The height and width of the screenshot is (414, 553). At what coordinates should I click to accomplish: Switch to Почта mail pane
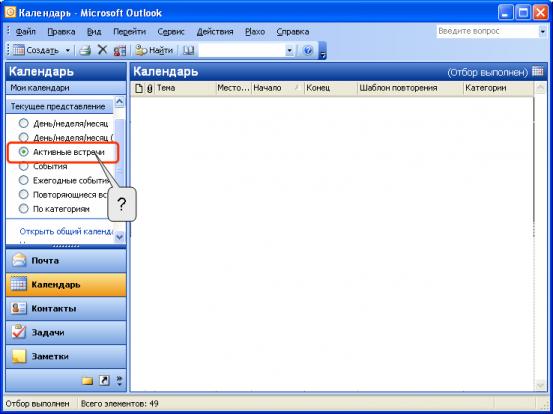[x=66, y=261]
